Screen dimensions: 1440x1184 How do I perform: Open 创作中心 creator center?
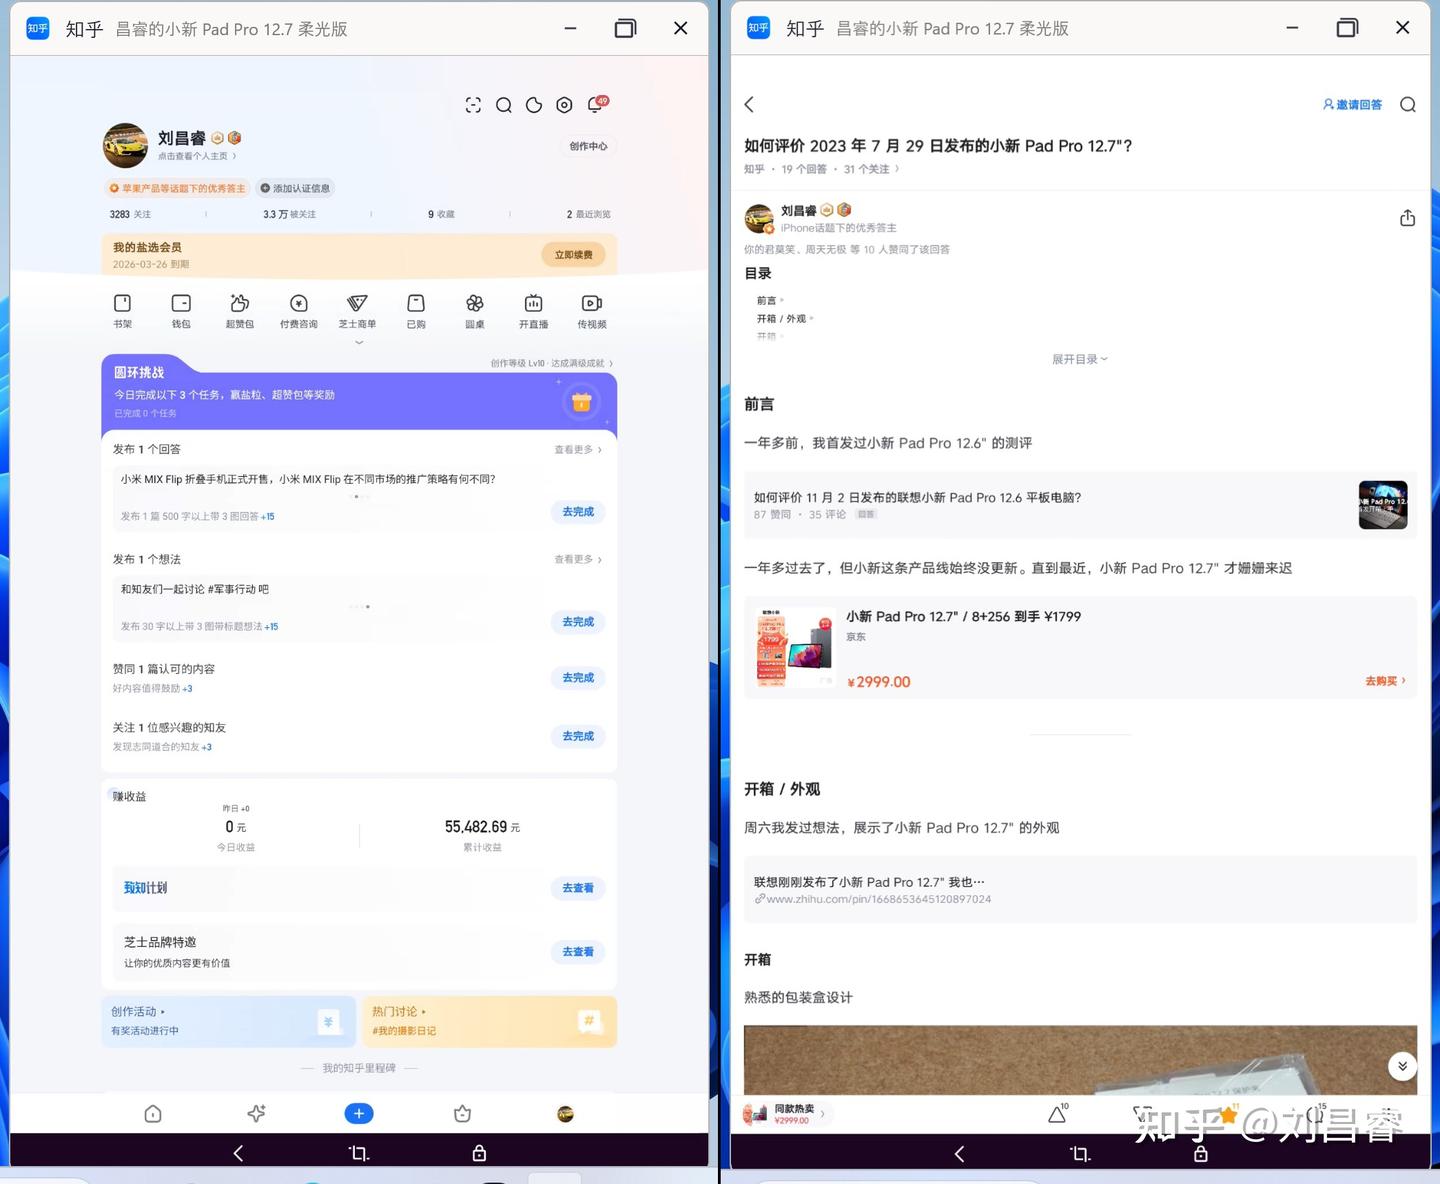[588, 146]
